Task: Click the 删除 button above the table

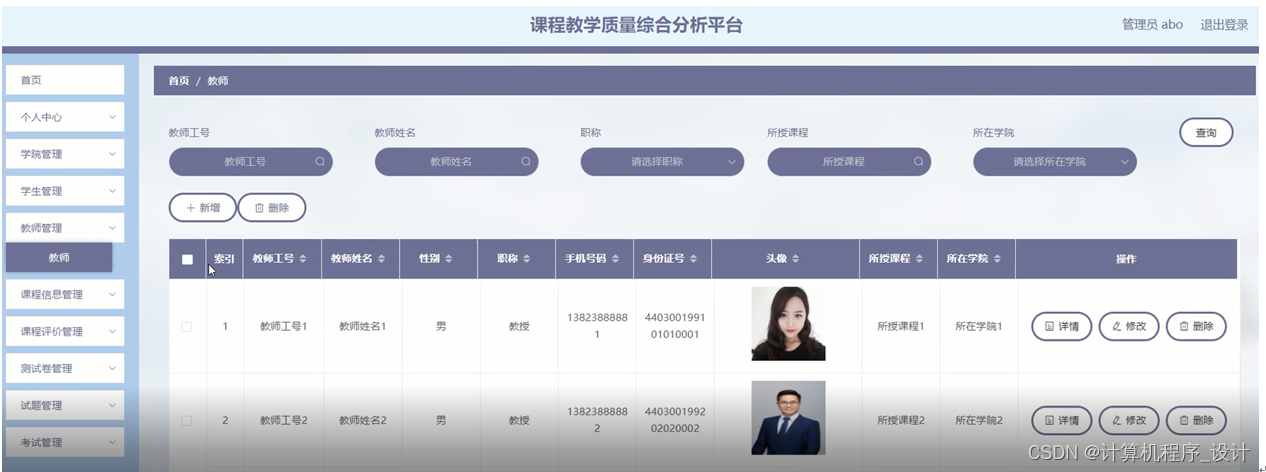Action: 272,207
